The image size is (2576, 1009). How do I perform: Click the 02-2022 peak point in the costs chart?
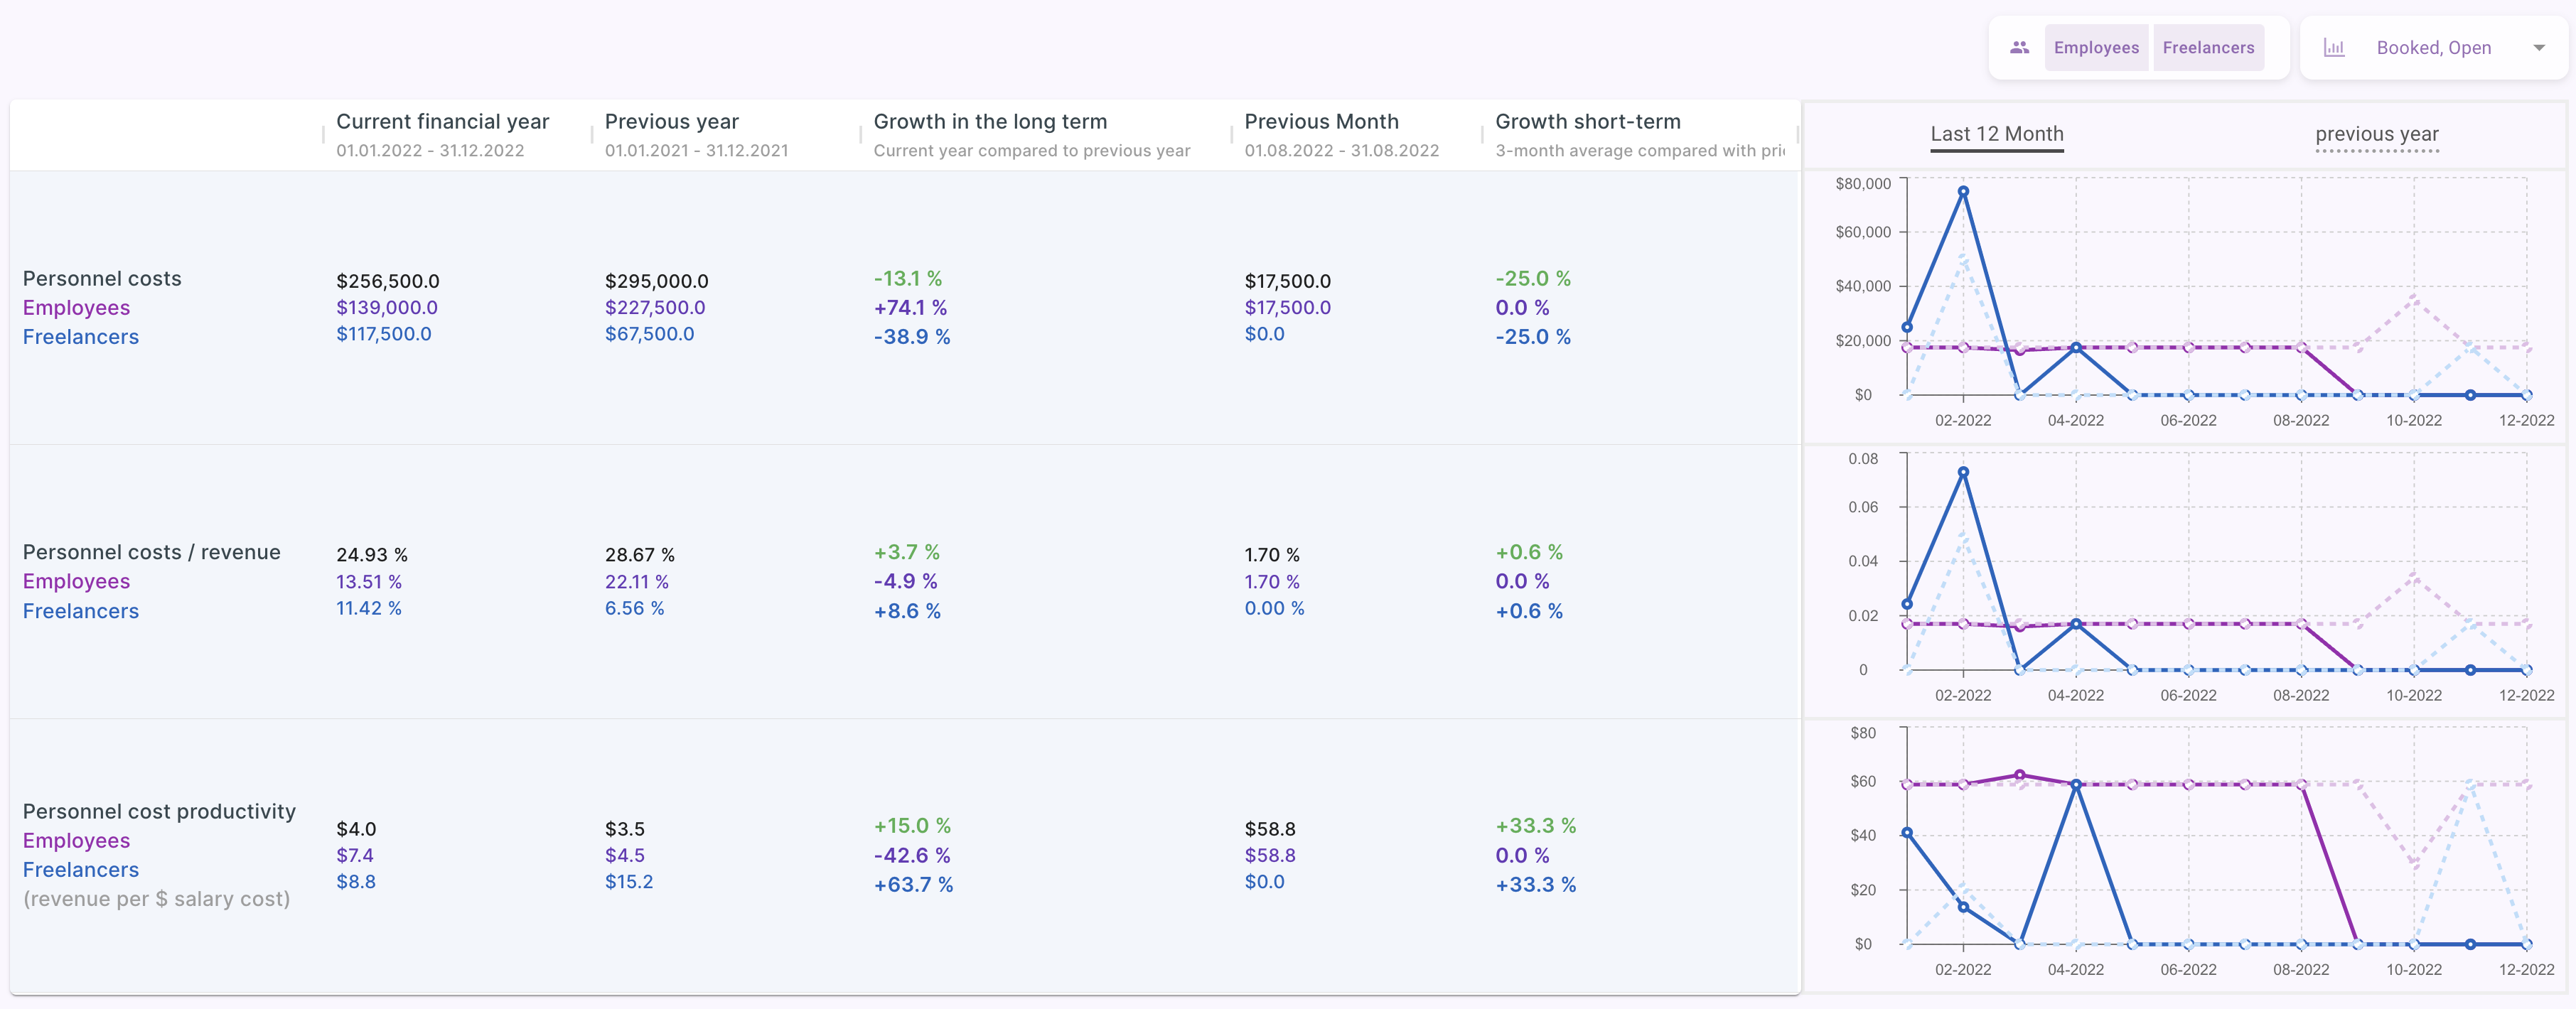coord(1963,191)
